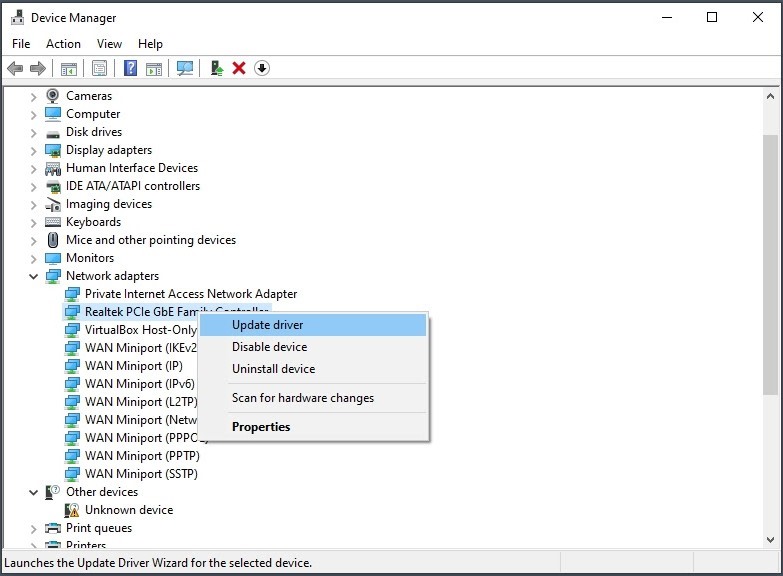Screen dimensions: 783x576
Task: Click the Keyboards icon
Action: tap(53, 222)
